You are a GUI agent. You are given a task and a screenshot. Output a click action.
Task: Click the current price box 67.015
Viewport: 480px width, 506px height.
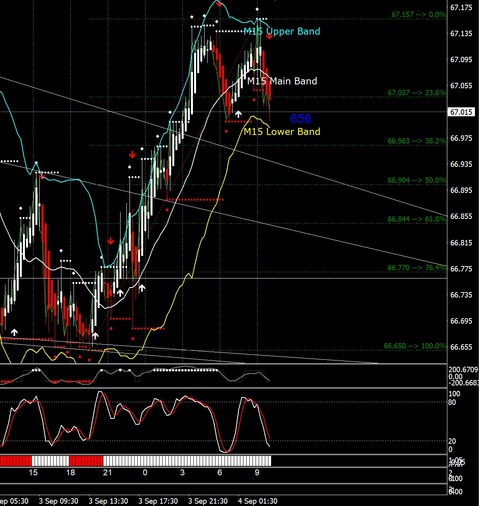(461, 112)
